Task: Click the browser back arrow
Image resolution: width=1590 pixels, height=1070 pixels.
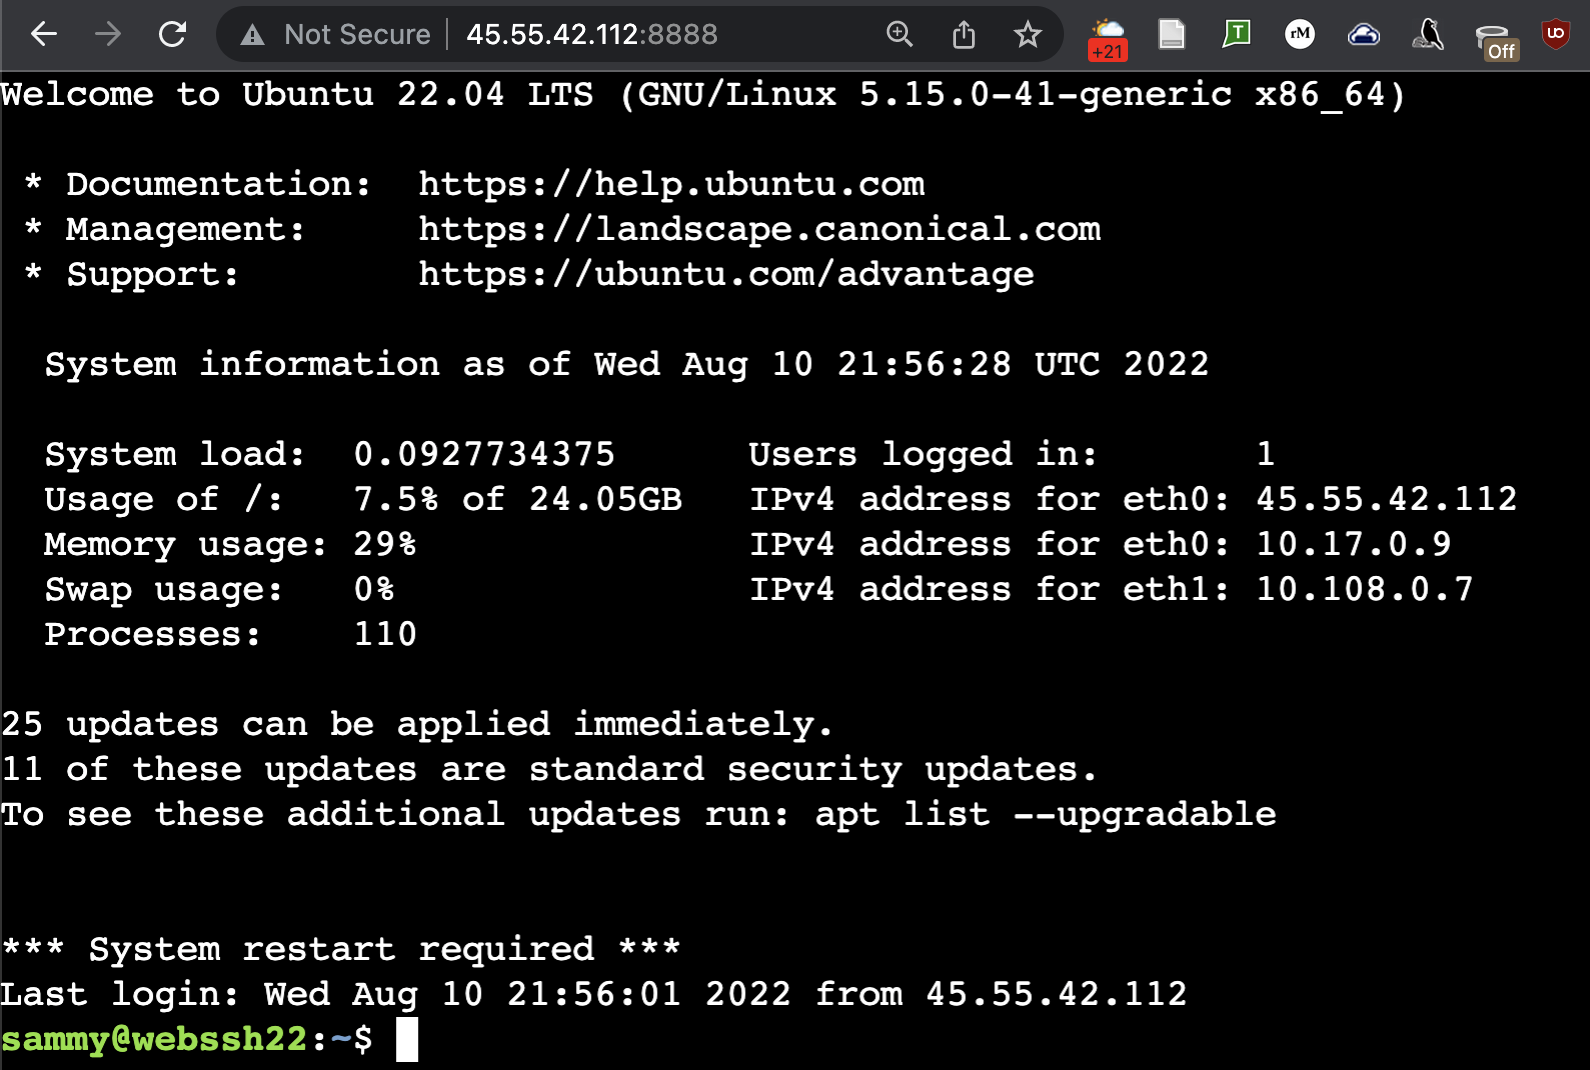Action: 44,34
